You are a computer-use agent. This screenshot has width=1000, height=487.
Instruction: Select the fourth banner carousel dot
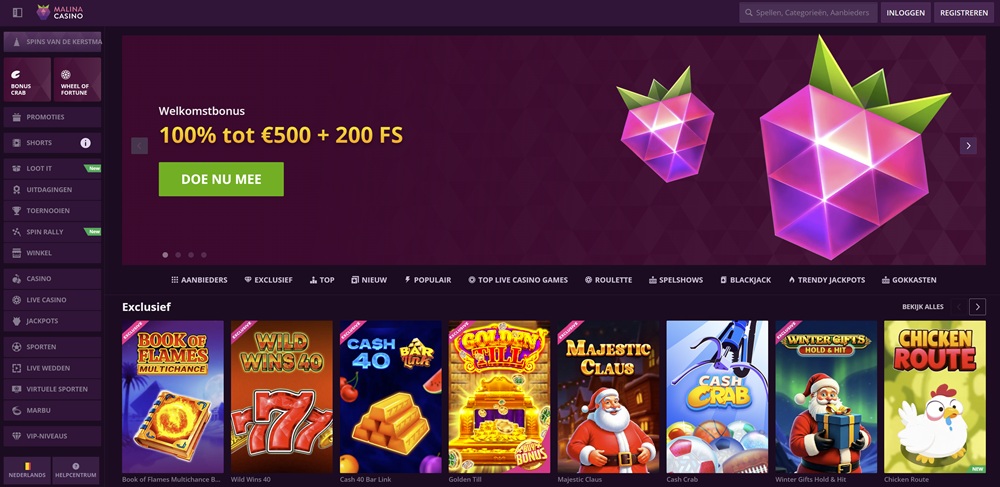coord(203,255)
